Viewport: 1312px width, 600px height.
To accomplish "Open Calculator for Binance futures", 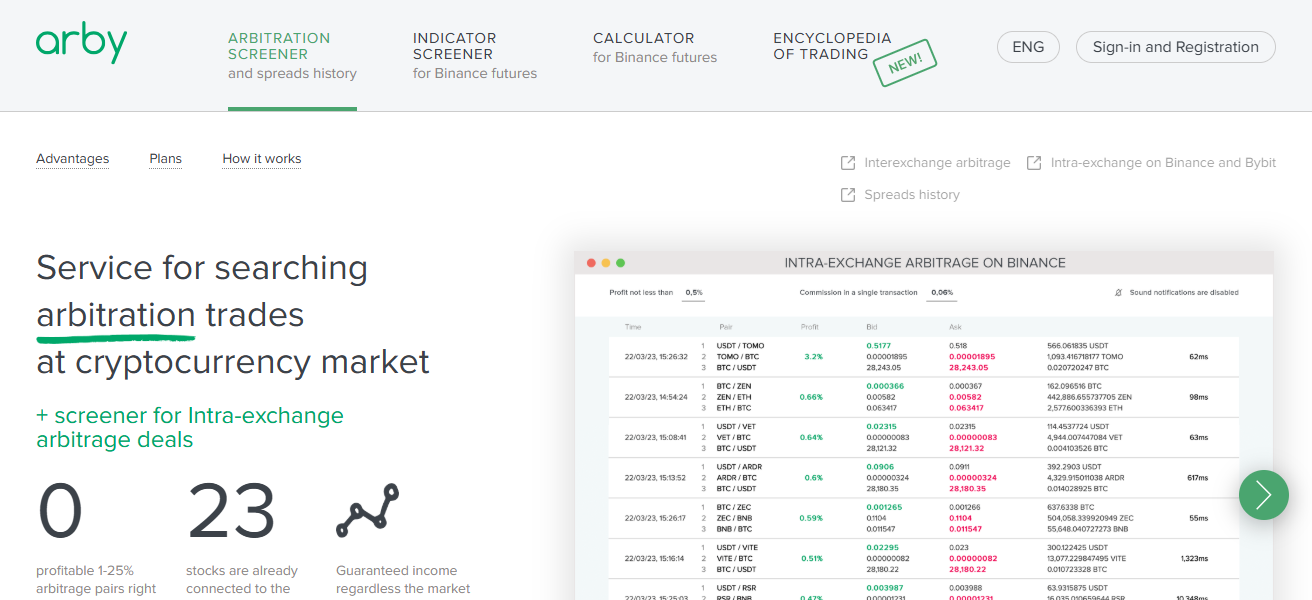I will click(654, 47).
